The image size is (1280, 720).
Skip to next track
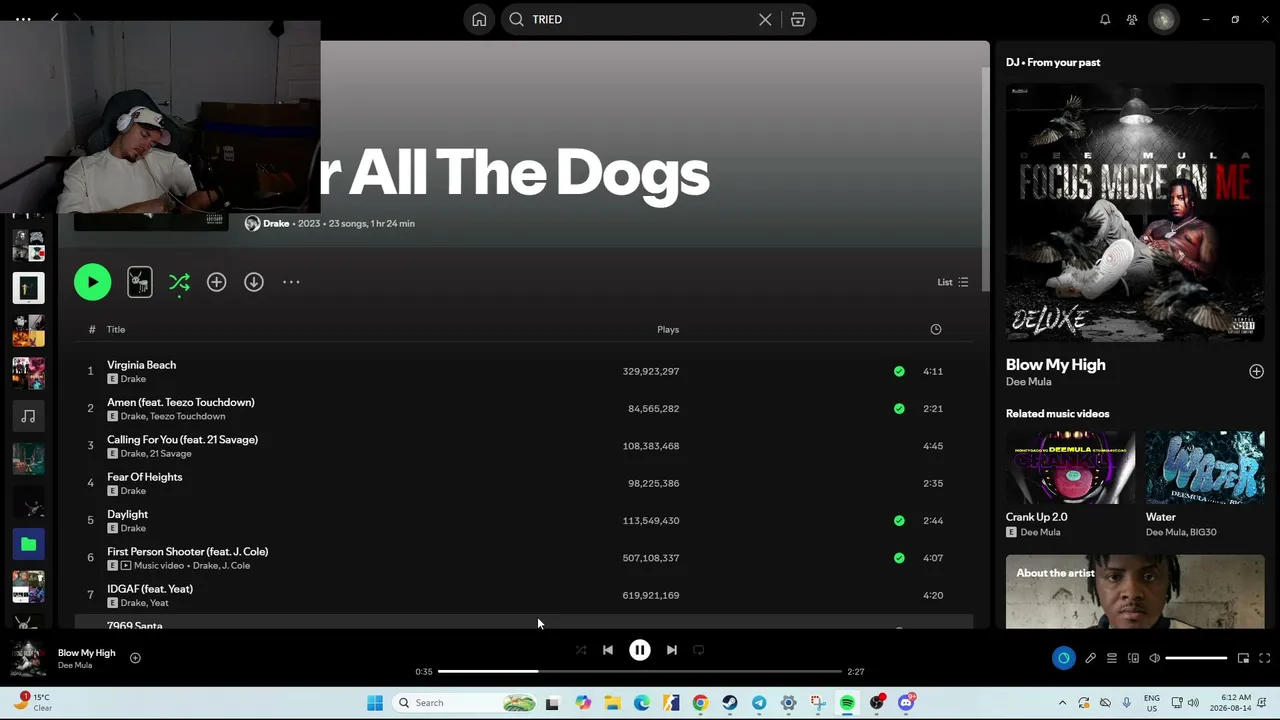pyautogui.click(x=672, y=650)
